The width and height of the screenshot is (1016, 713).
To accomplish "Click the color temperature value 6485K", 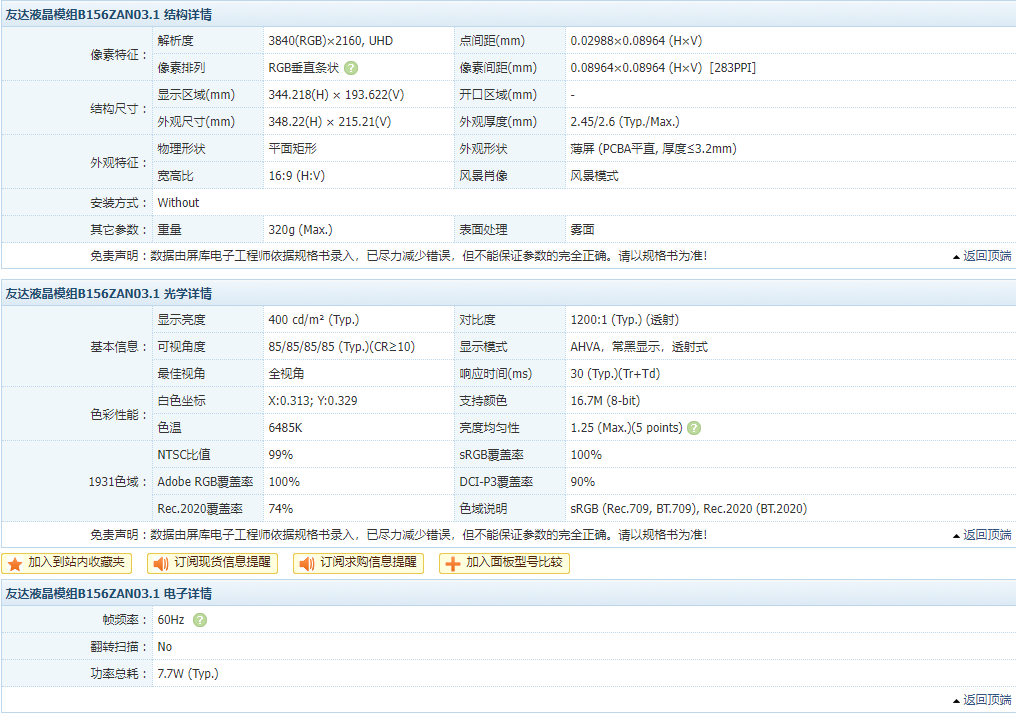I will coord(285,428).
